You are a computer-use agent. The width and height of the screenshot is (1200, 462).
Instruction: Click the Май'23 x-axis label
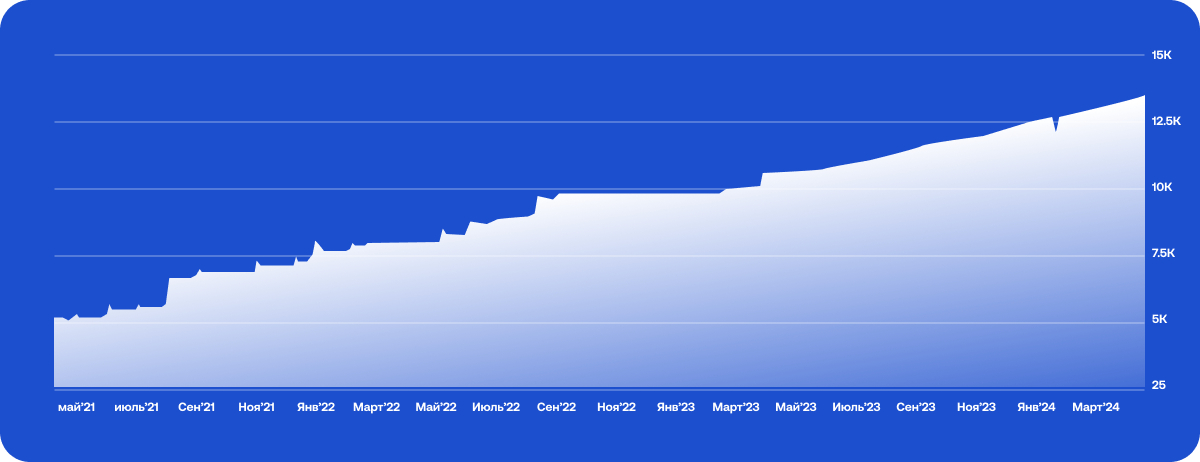[x=796, y=407]
